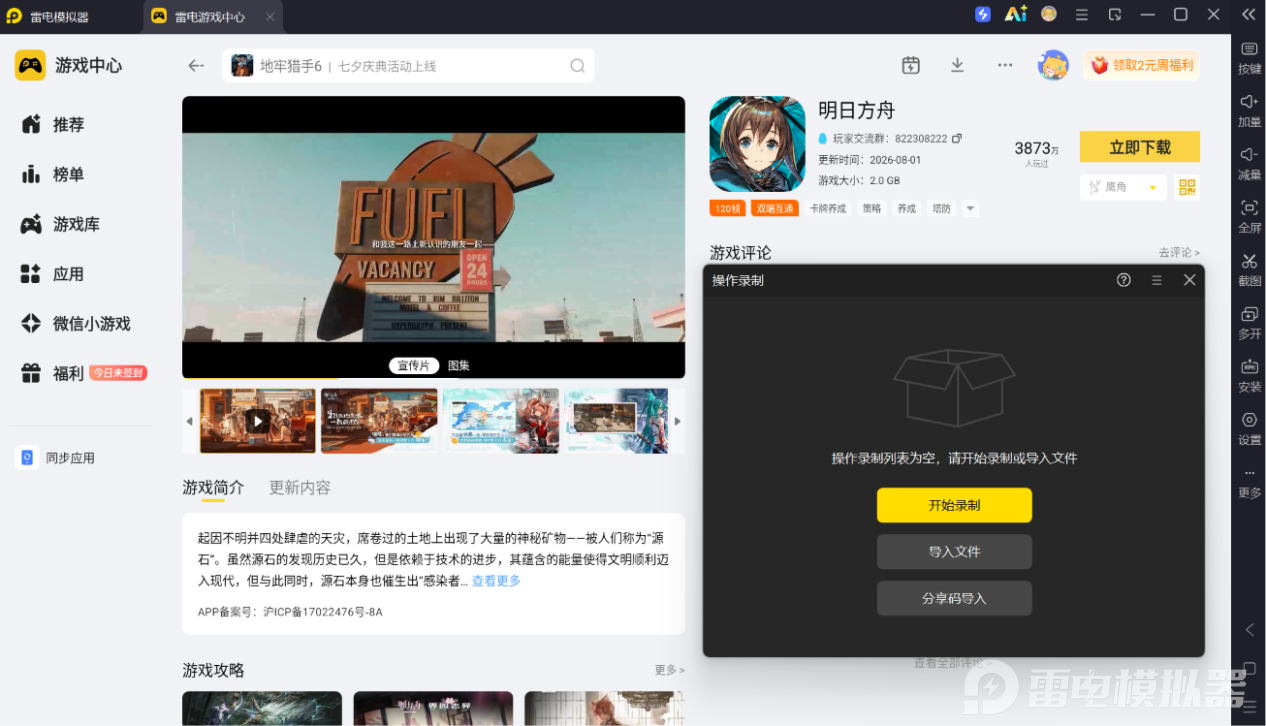The height and width of the screenshot is (726, 1266).
Task: Click the 分享码导入 button
Action: point(954,598)
